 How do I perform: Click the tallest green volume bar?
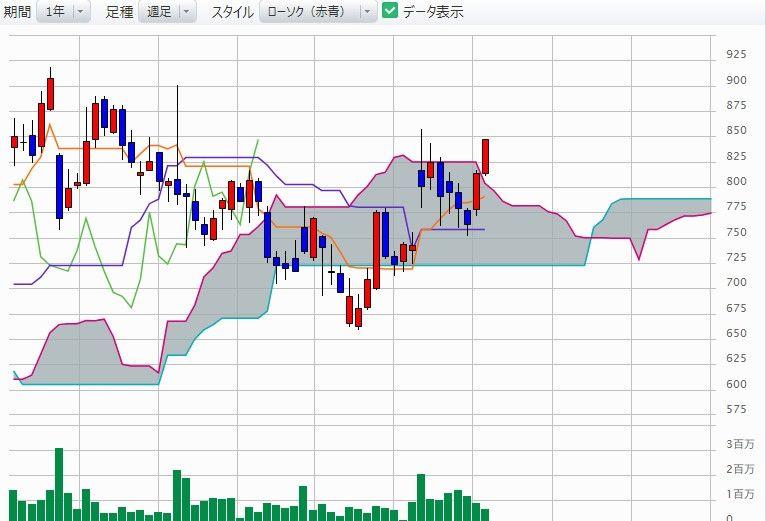click(59, 484)
